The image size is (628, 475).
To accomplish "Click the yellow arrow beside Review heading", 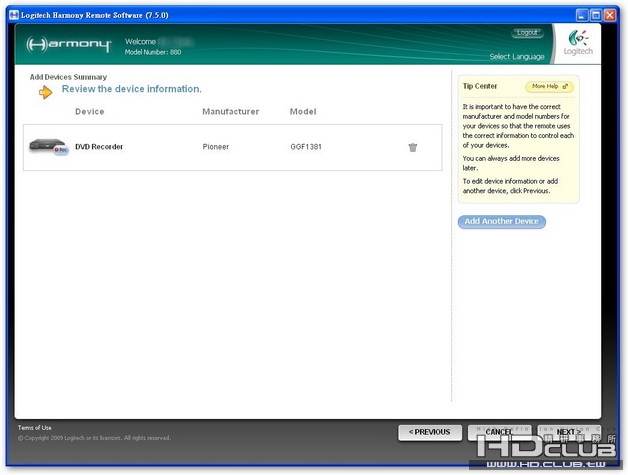I will click(x=45, y=93).
